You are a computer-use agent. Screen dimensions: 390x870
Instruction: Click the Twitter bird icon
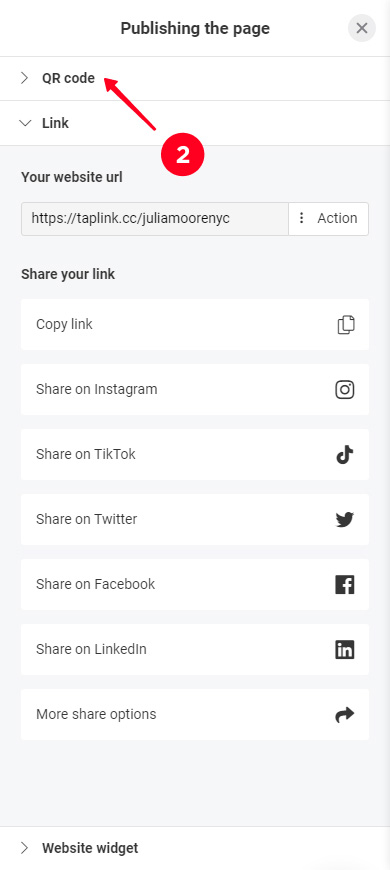345,519
